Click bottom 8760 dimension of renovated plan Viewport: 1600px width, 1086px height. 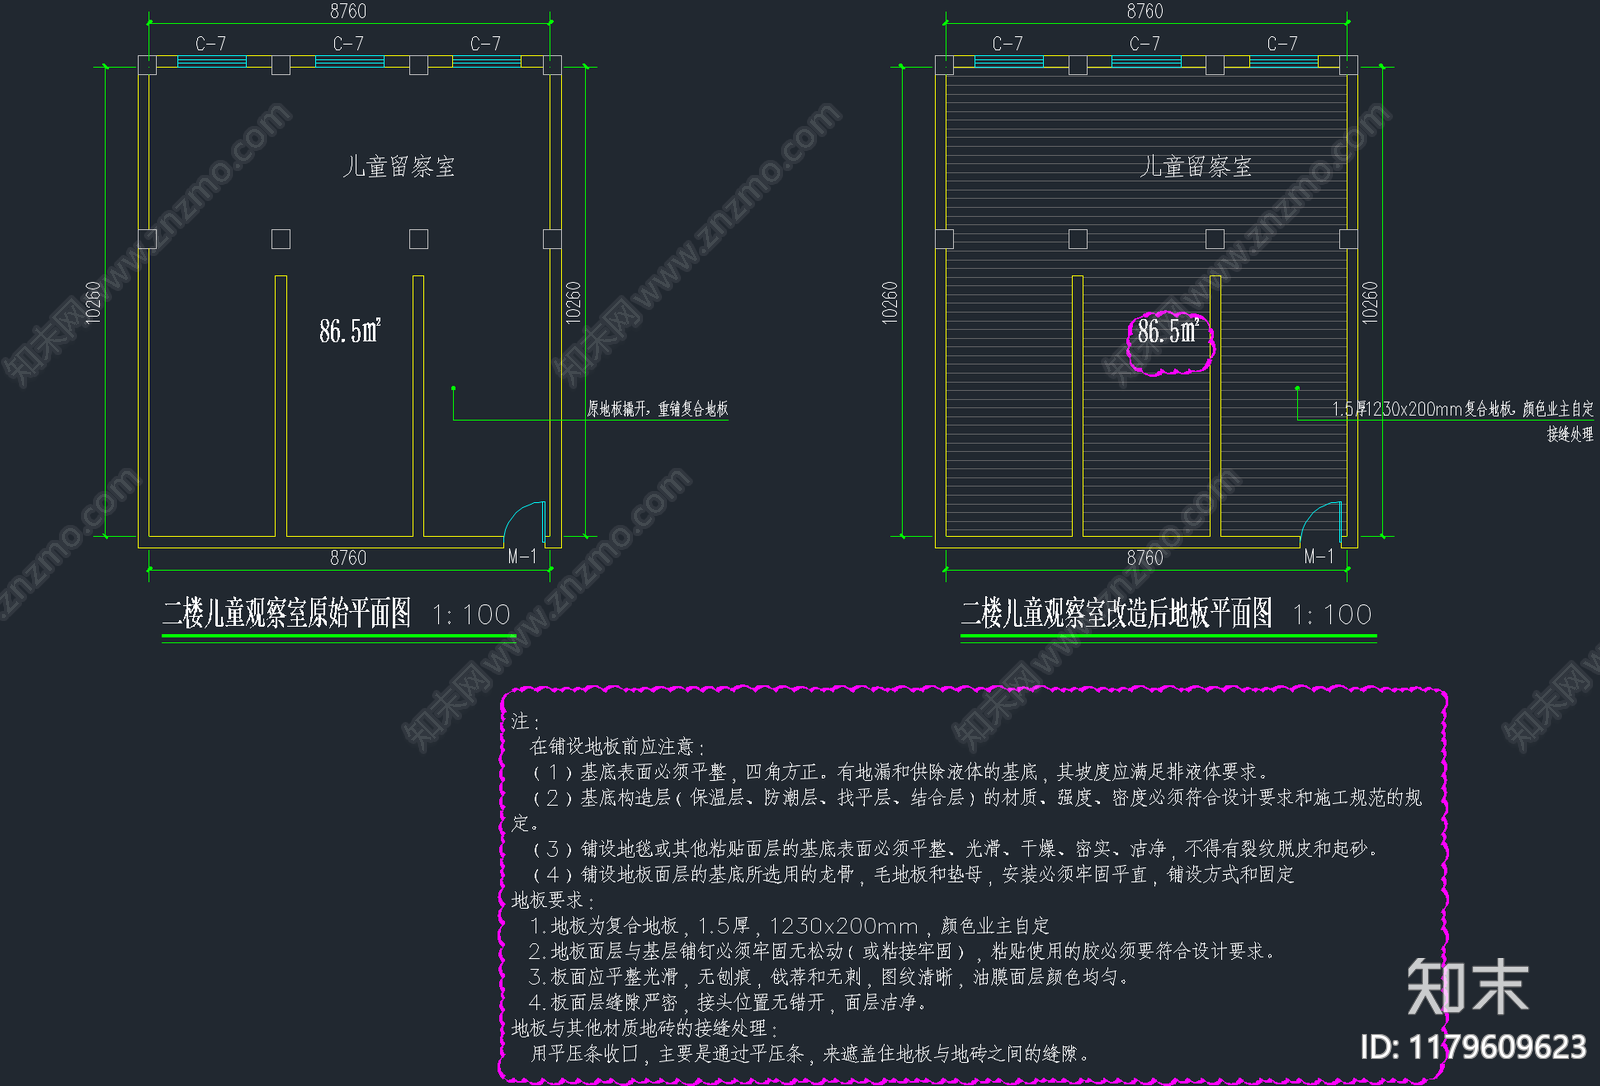pyautogui.click(x=1145, y=558)
